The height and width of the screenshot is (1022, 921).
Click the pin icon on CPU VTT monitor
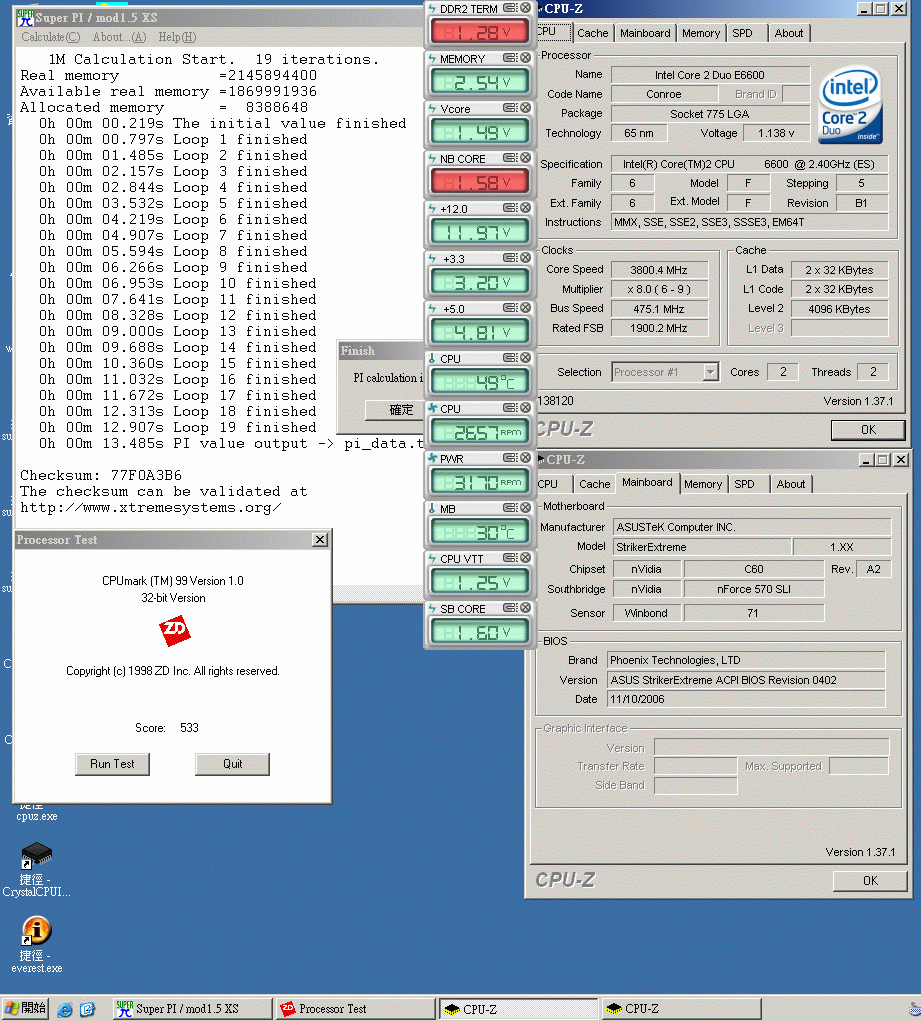click(x=510, y=558)
